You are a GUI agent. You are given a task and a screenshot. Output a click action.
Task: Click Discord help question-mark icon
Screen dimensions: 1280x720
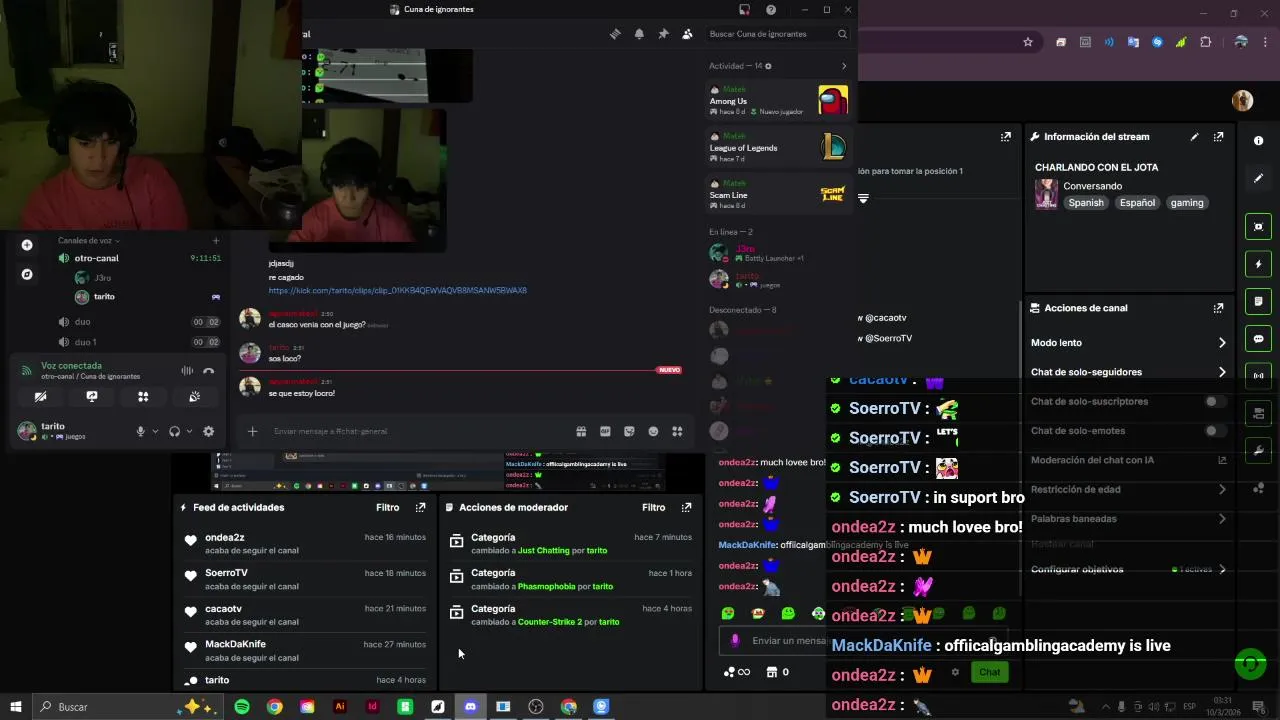(x=771, y=10)
